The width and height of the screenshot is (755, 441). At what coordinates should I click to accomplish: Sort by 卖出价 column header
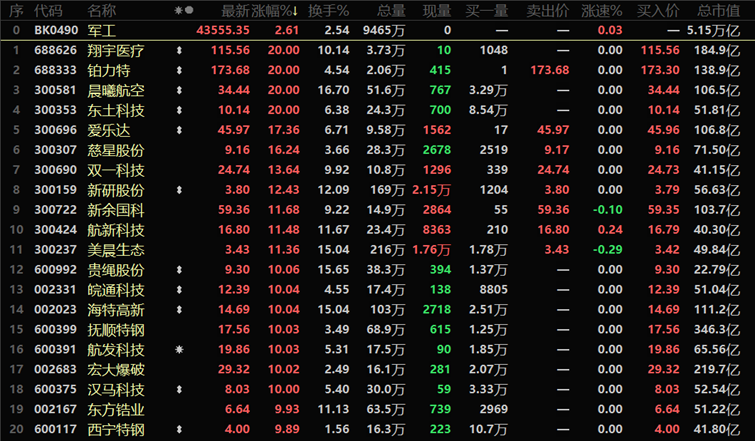point(547,11)
